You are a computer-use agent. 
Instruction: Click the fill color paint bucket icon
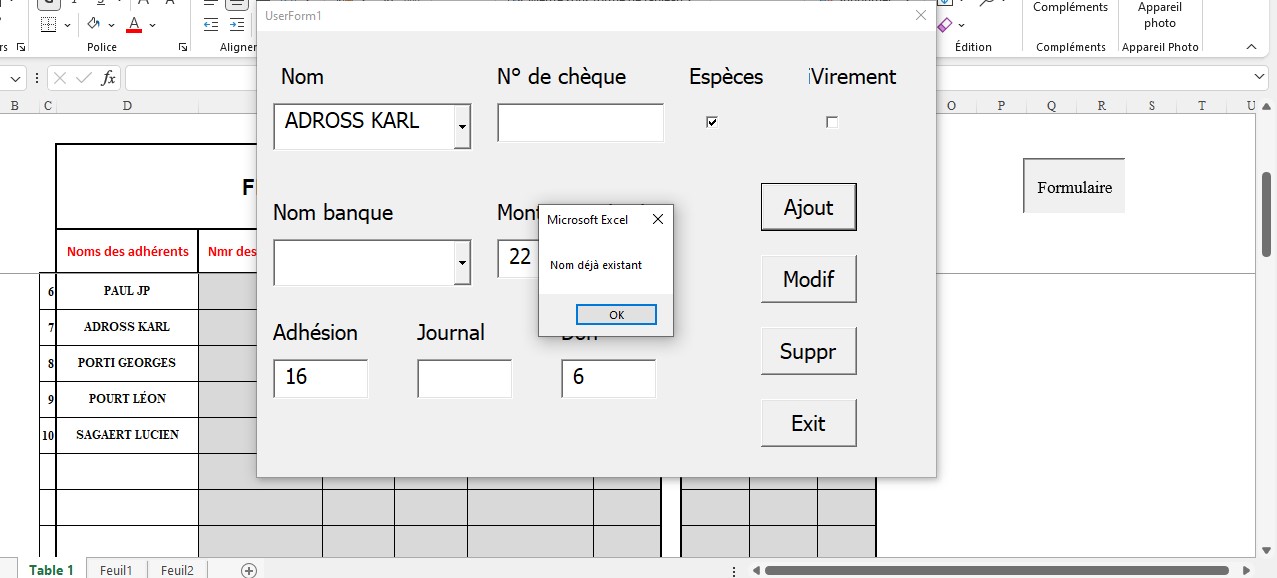click(94, 24)
